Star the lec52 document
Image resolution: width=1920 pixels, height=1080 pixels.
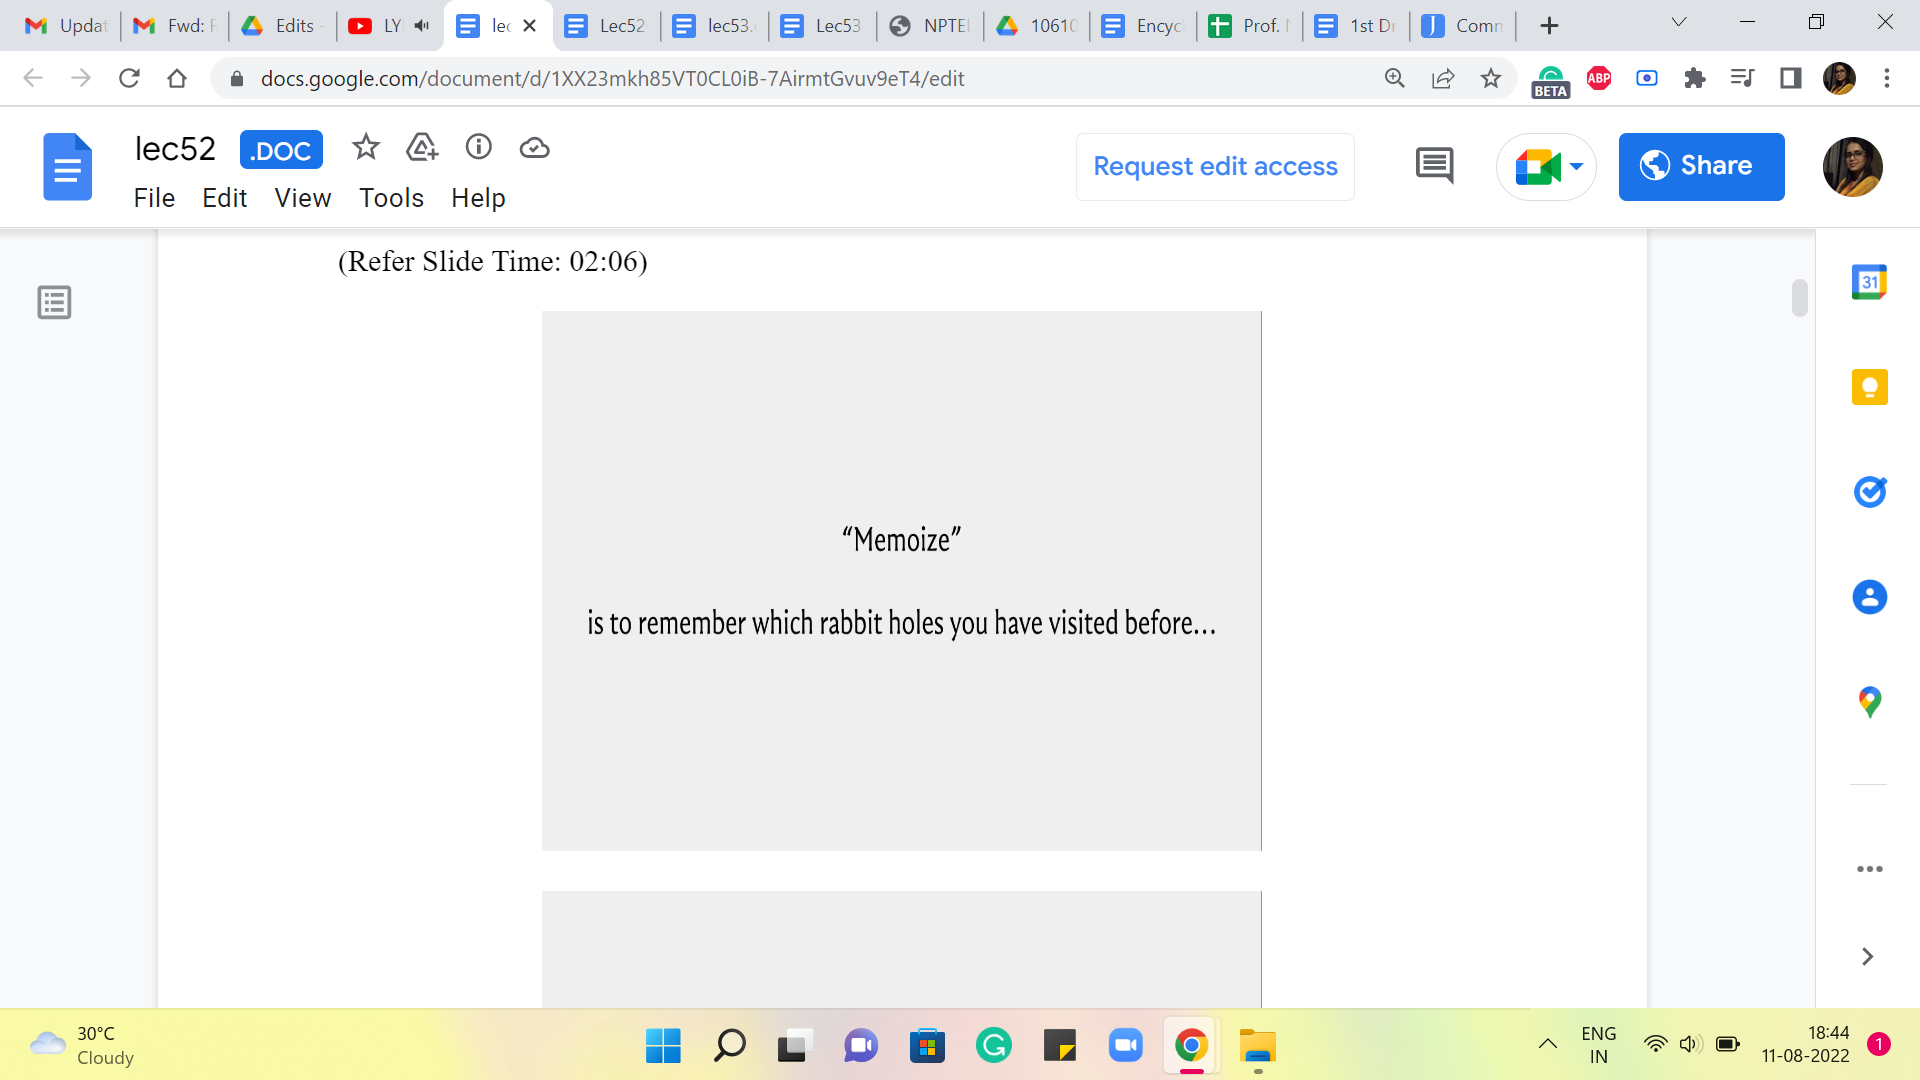tap(366, 148)
